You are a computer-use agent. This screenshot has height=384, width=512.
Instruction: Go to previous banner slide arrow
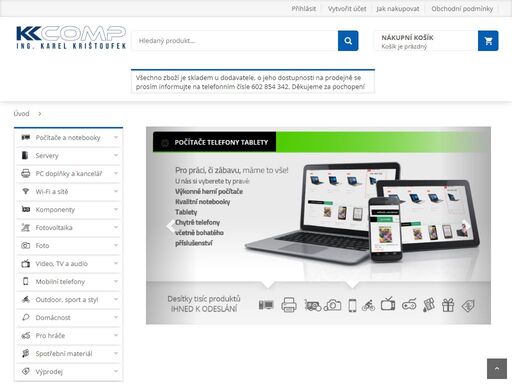point(171,226)
